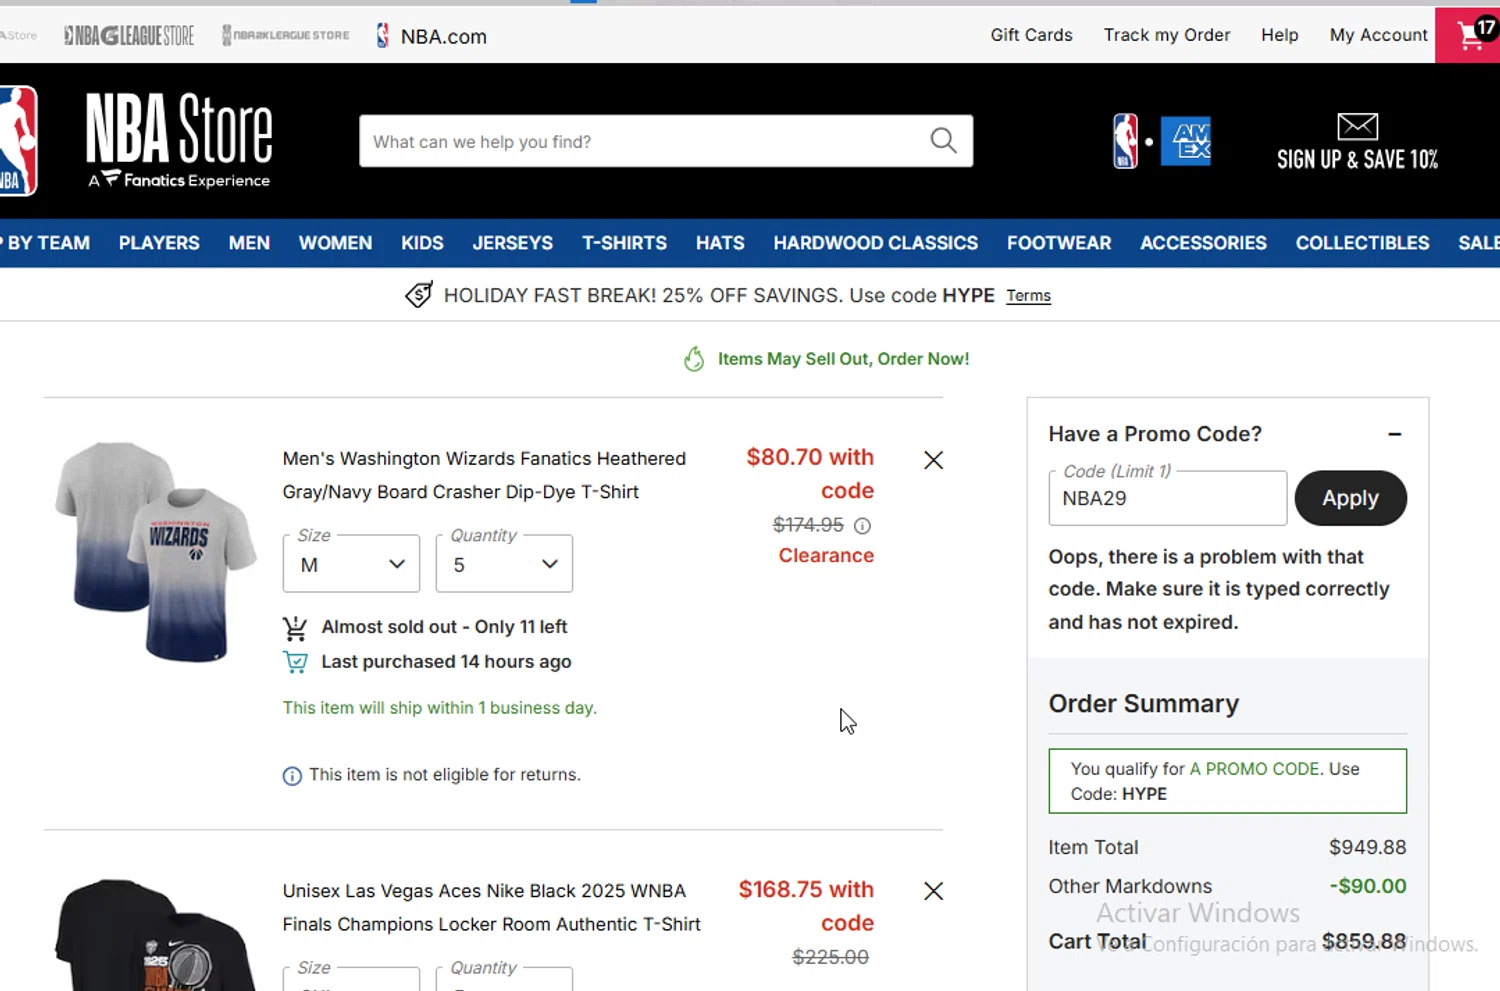Apply the promo code
Screen dimensions: 1500x991
[1350, 498]
